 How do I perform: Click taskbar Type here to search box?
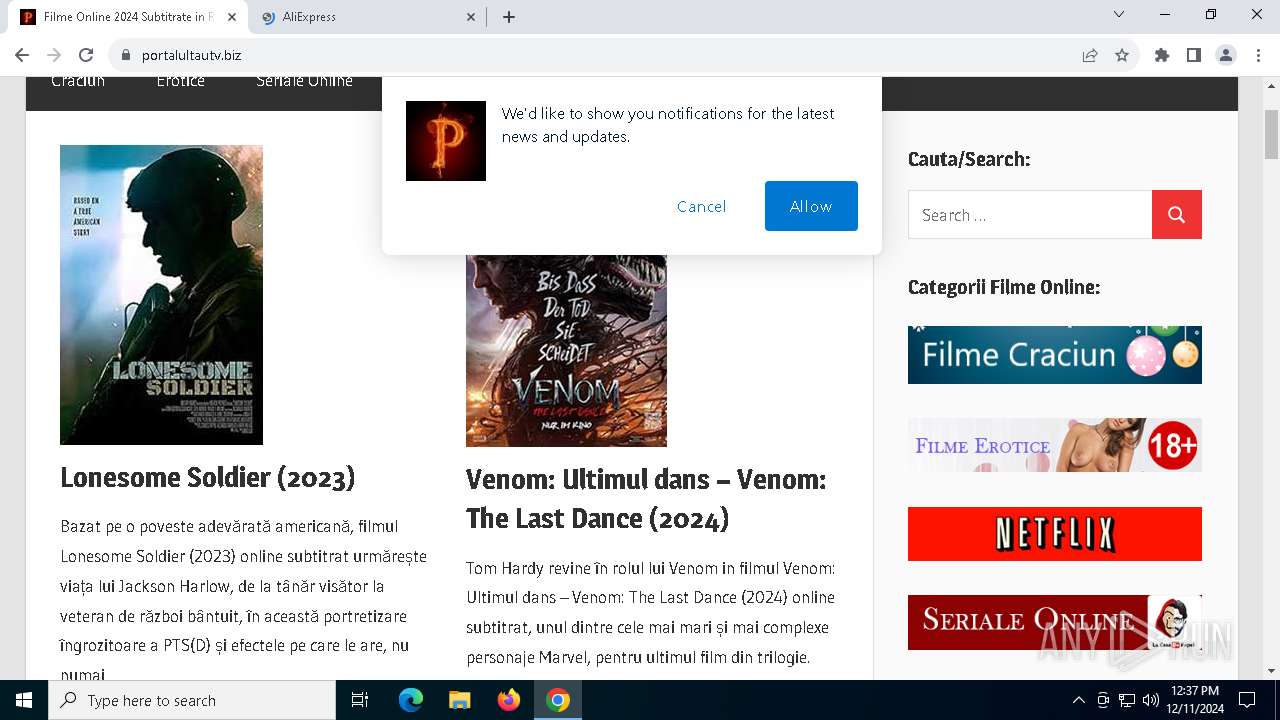(x=192, y=700)
